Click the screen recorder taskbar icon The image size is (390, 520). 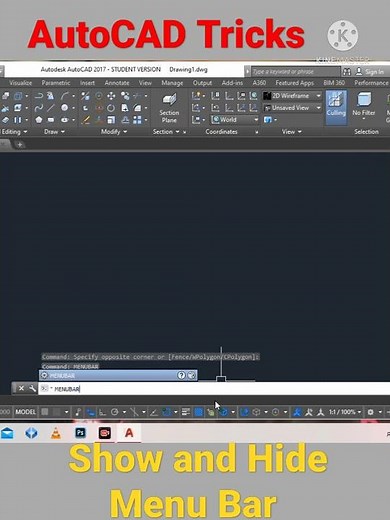[105, 433]
